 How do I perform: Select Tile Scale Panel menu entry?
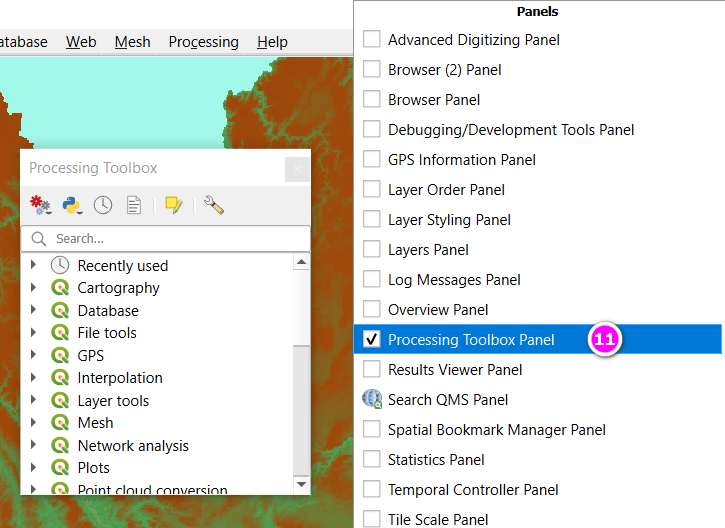pyautogui.click(x=538, y=519)
